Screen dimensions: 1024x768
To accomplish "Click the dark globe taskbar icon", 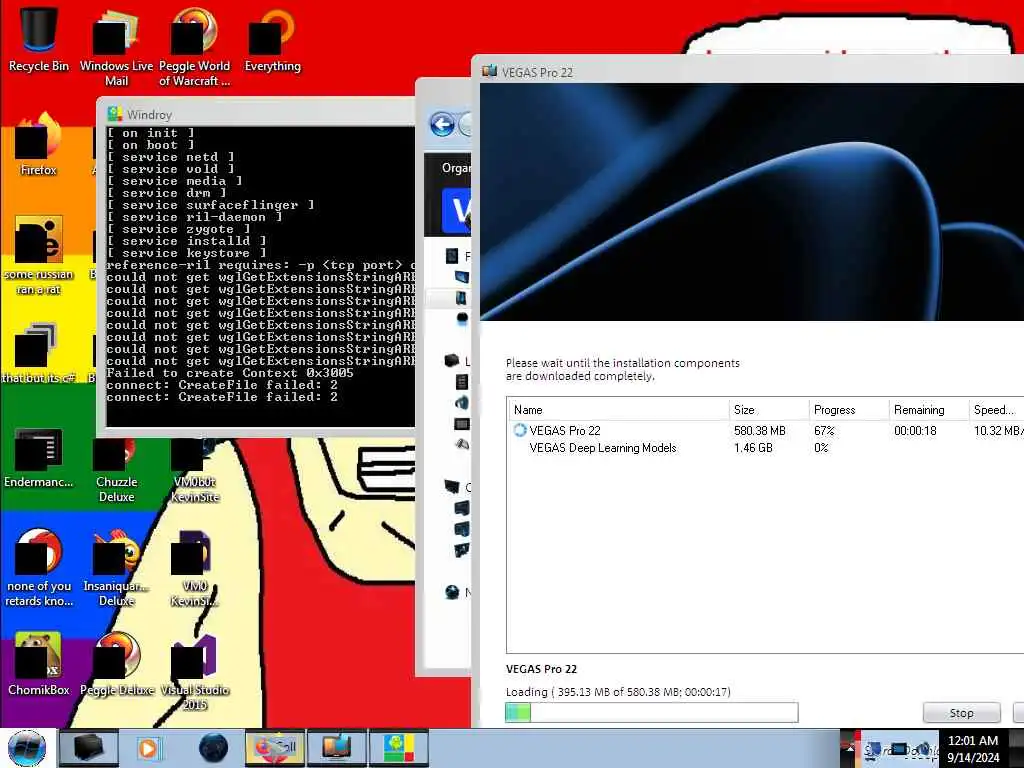I will (x=213, y=748).
